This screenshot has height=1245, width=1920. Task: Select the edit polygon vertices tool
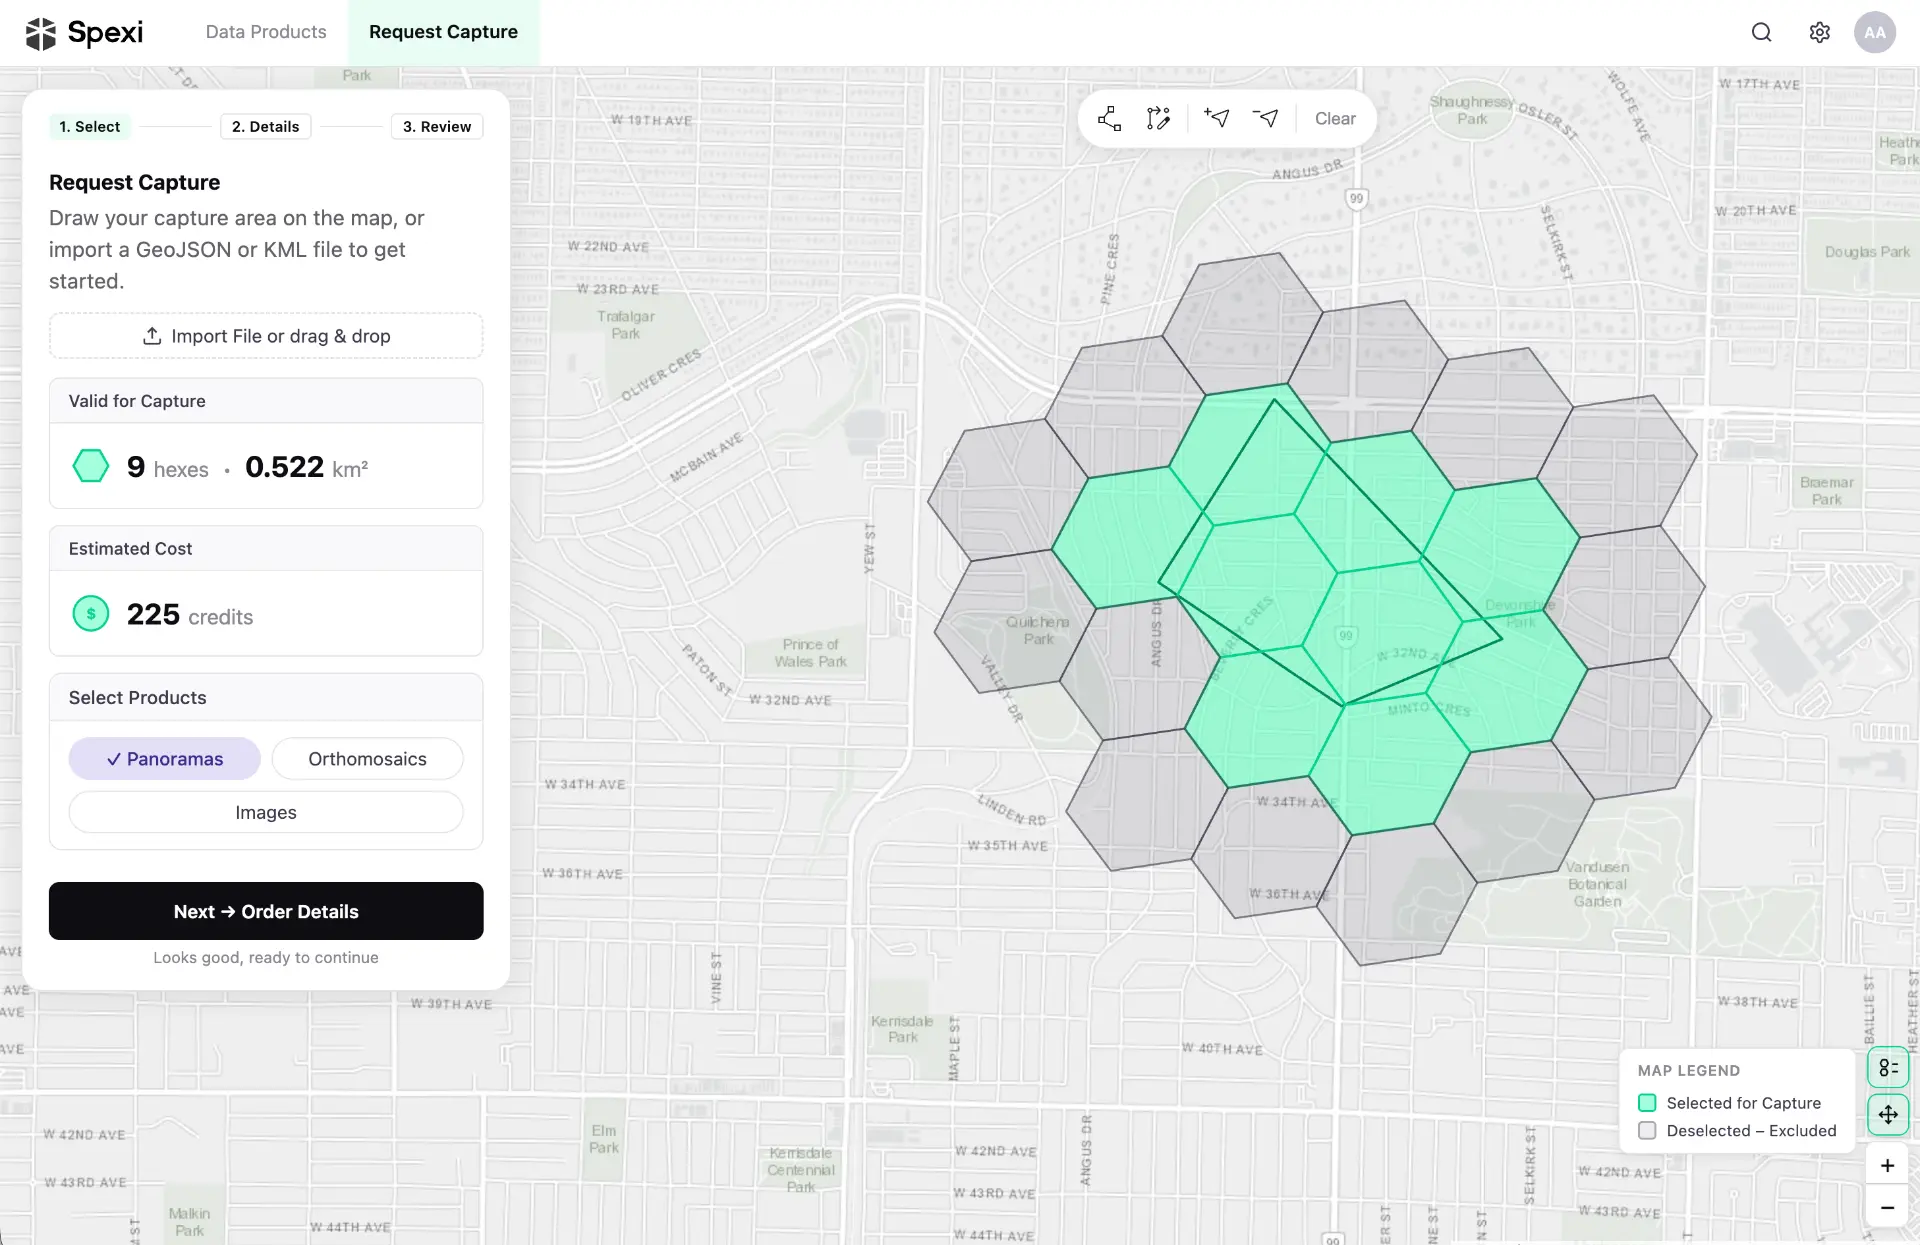[1158, 118]
